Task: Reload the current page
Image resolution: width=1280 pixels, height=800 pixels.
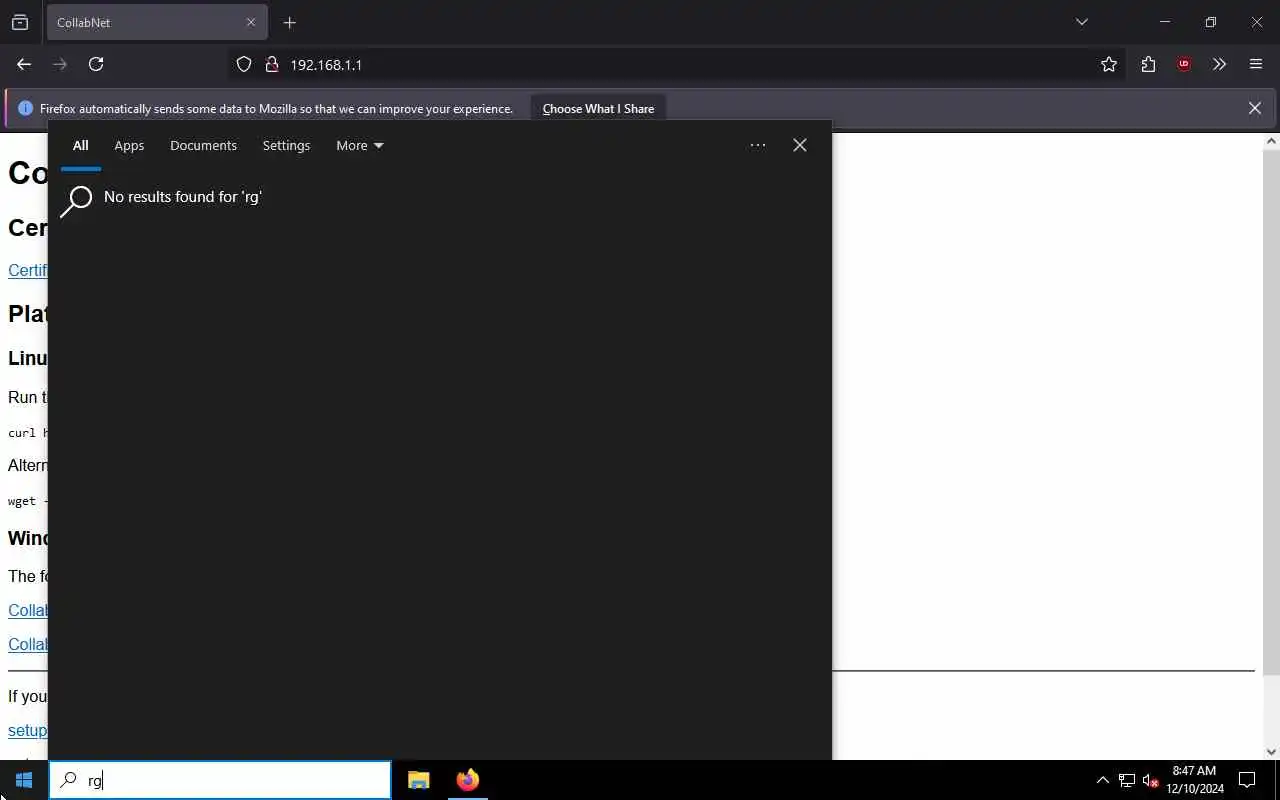Action: [x=96, y=64]
